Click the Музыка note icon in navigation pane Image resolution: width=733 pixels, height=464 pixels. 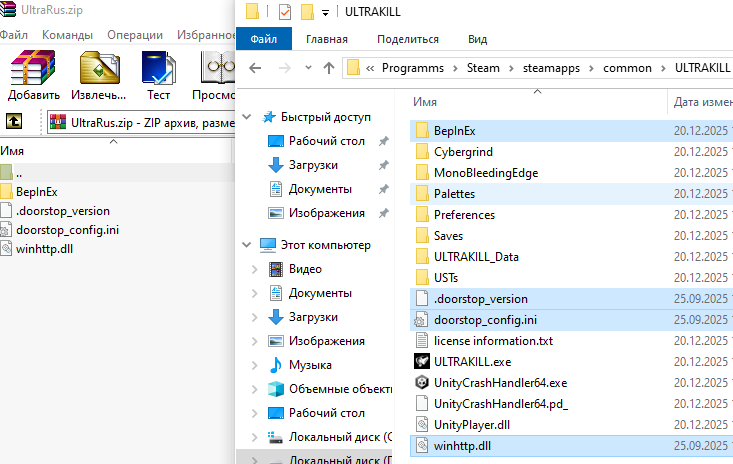[276, 365]
